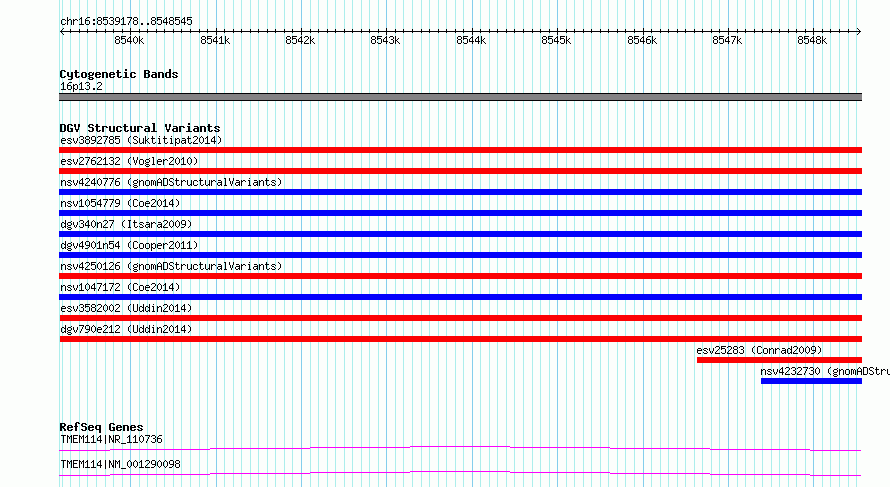Click the red bar under esv3892785
This screenshot has width=890, height=487.
tap(460, 150)
